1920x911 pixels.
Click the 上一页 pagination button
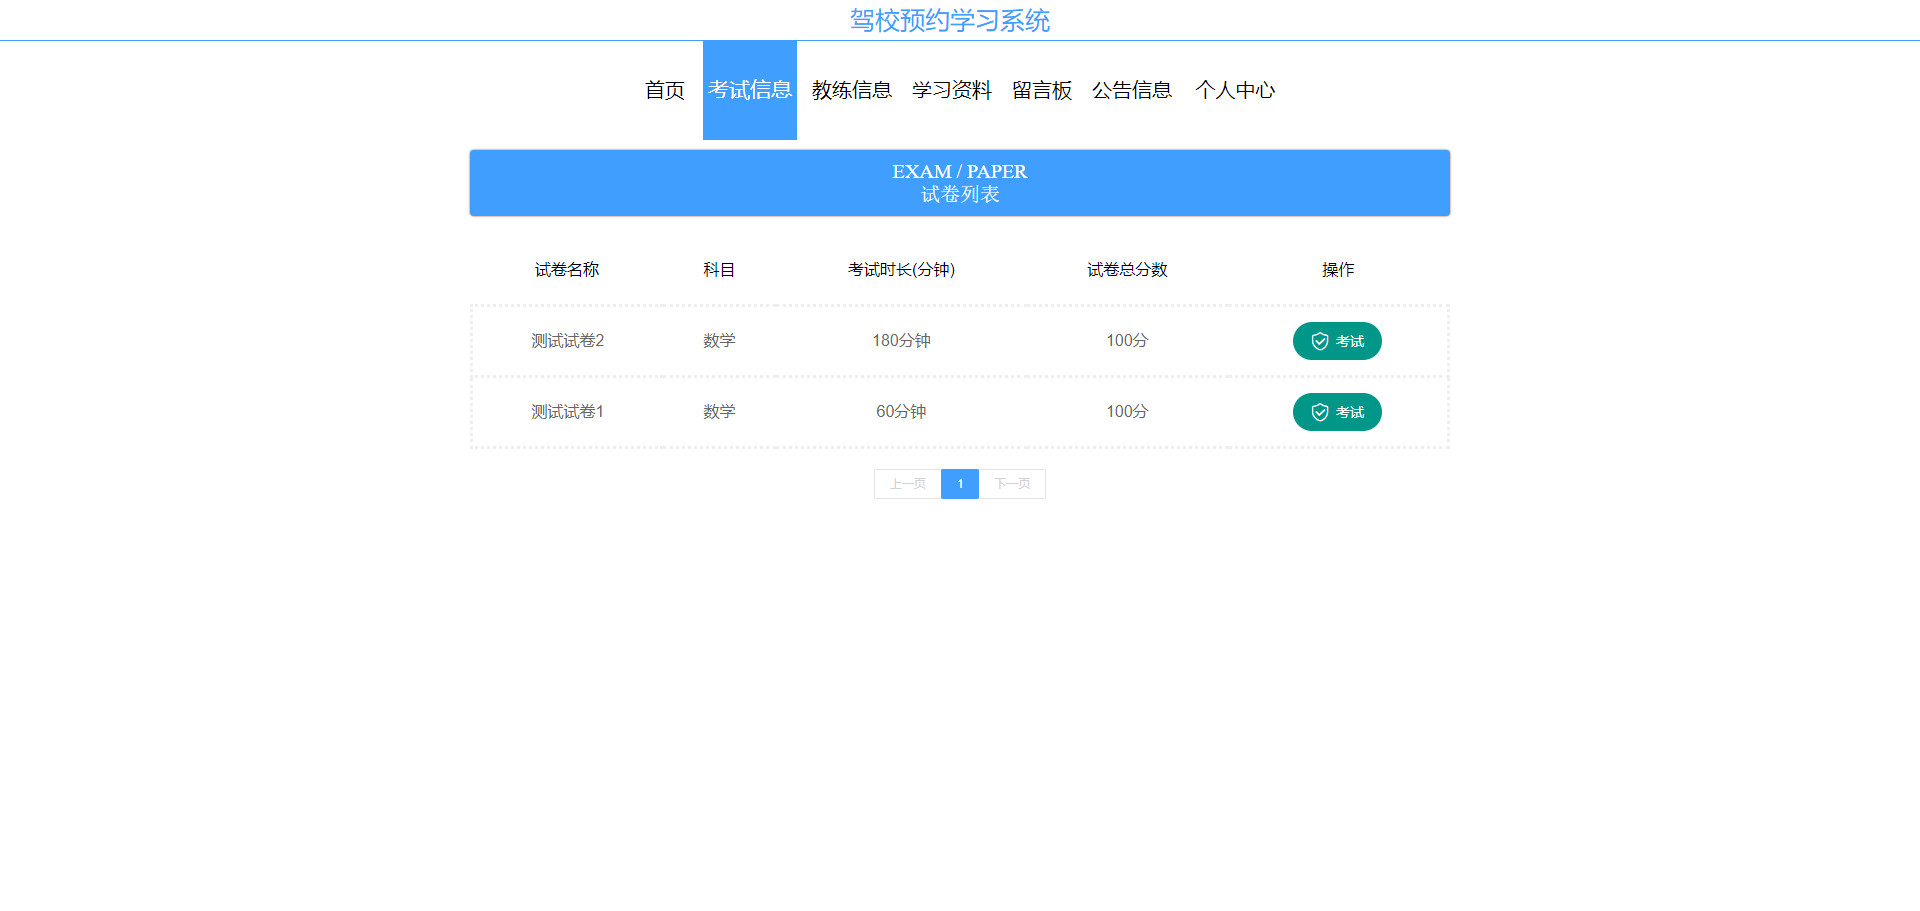coord(908,484)
